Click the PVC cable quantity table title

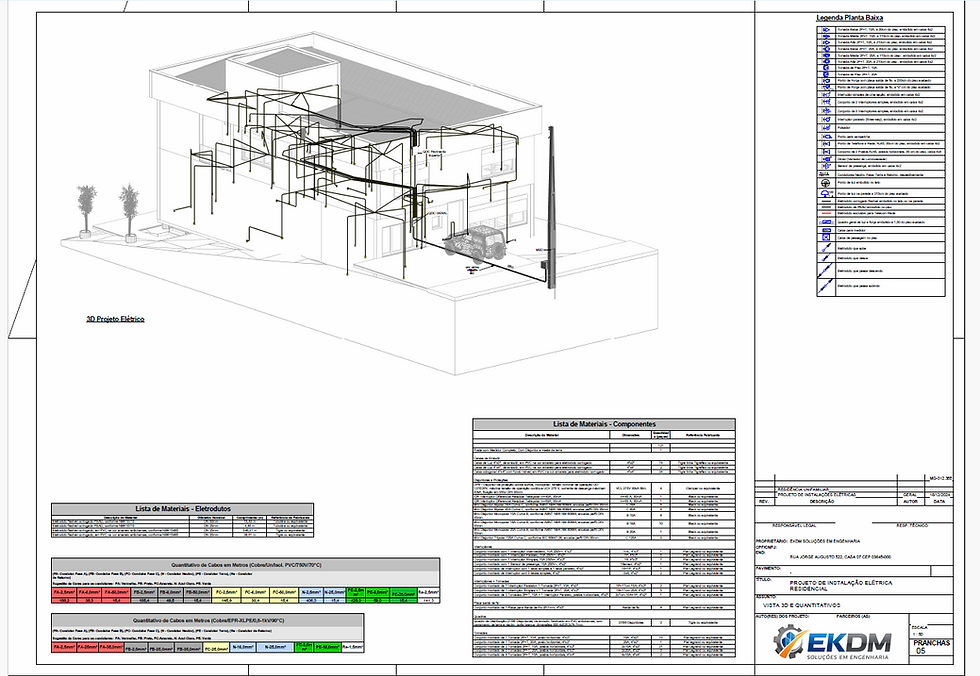coord(246,565)
